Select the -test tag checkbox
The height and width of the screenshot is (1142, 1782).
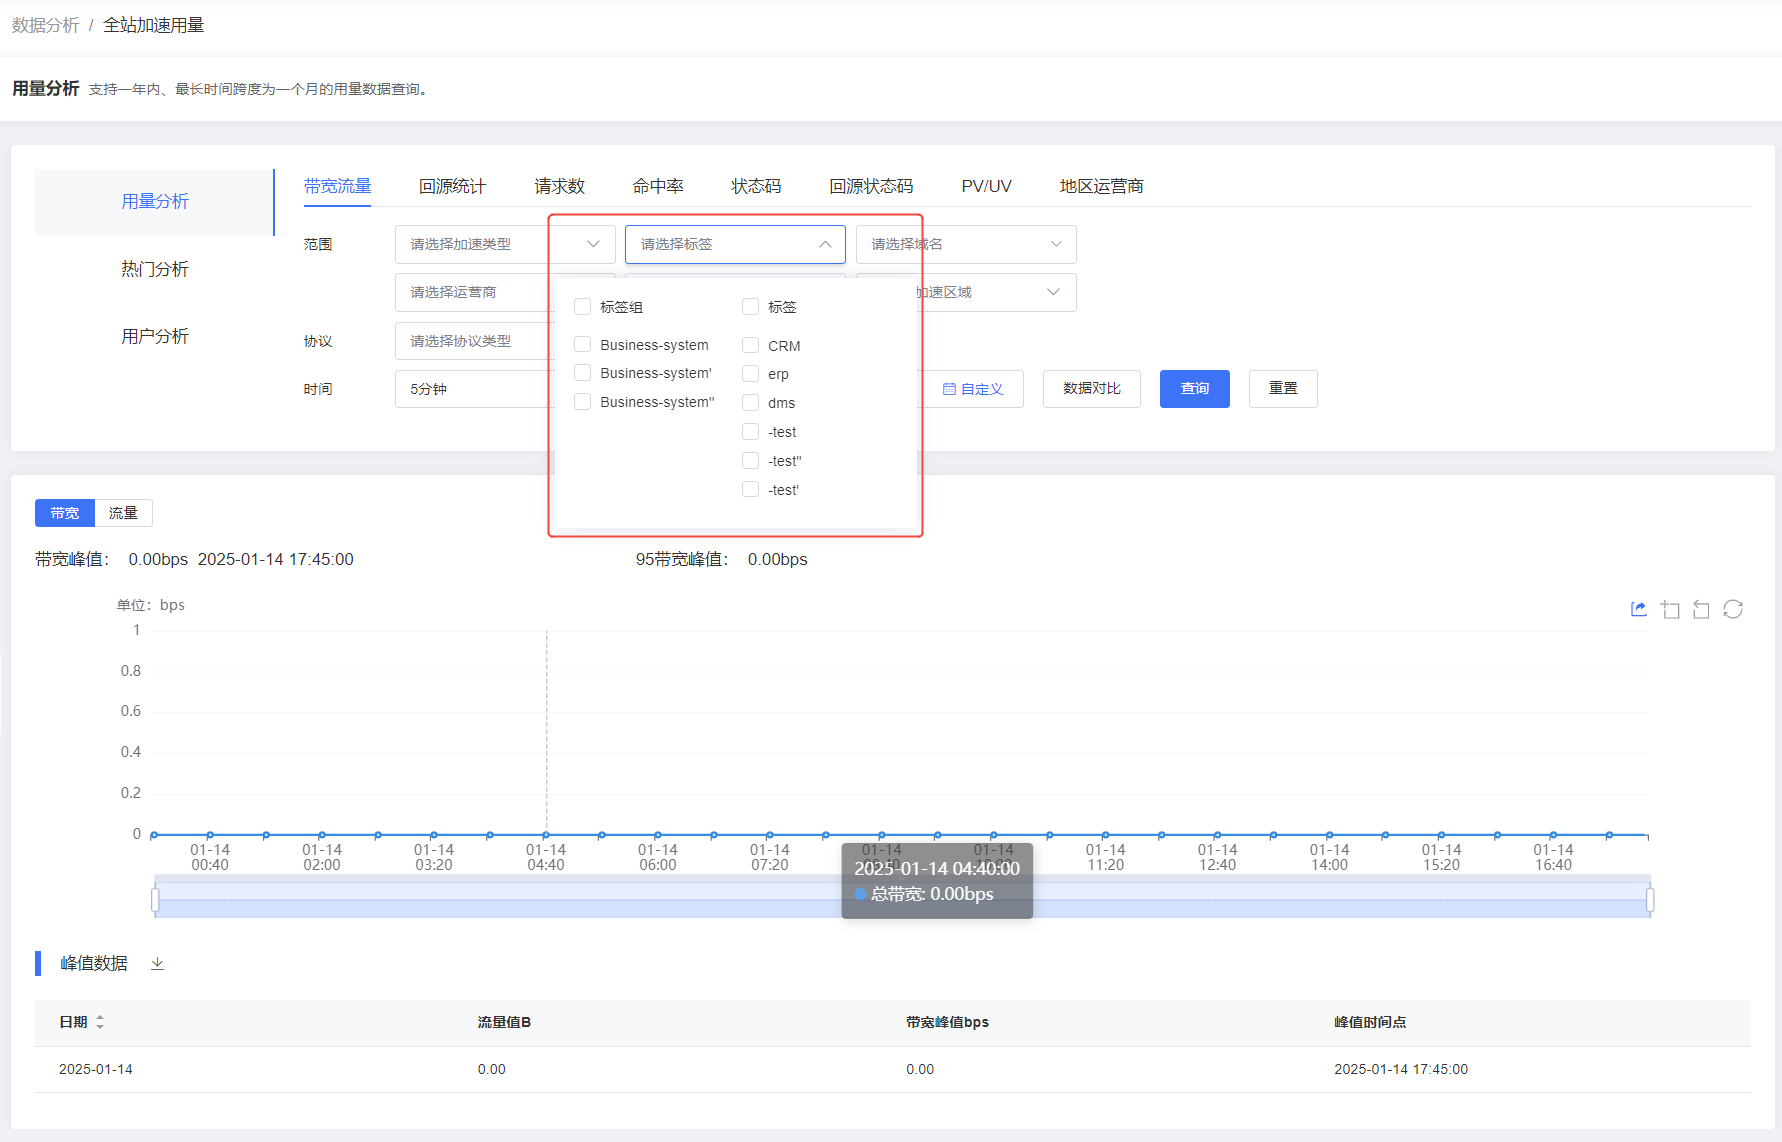(x=750, y=432)
